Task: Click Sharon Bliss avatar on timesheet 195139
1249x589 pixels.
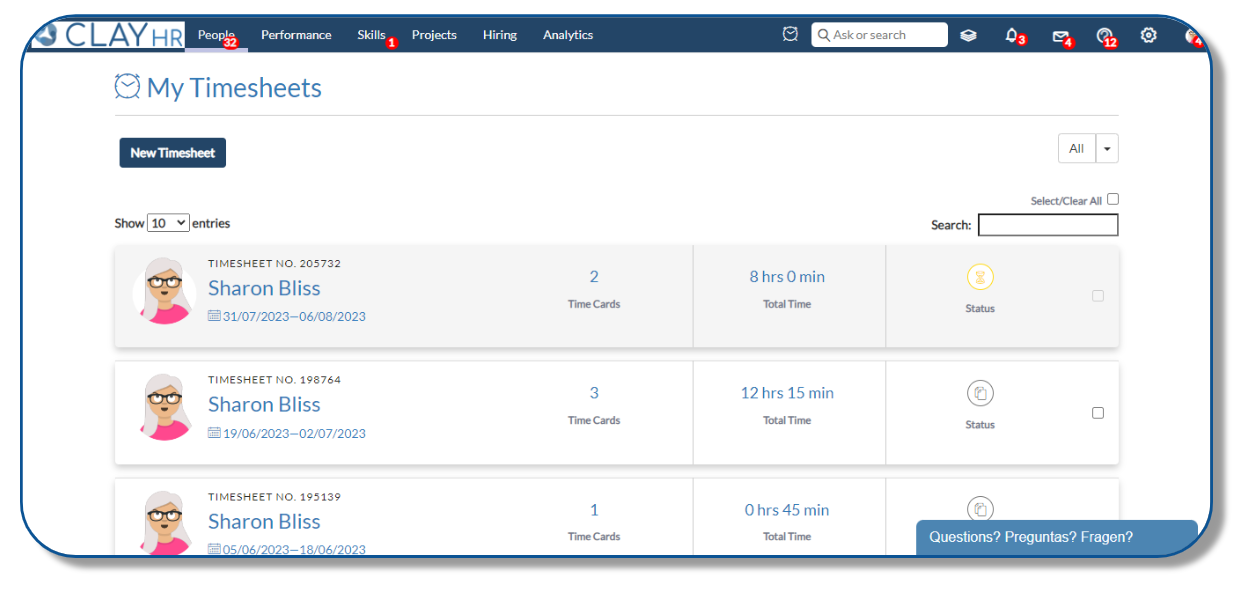Action: [165, 523]
